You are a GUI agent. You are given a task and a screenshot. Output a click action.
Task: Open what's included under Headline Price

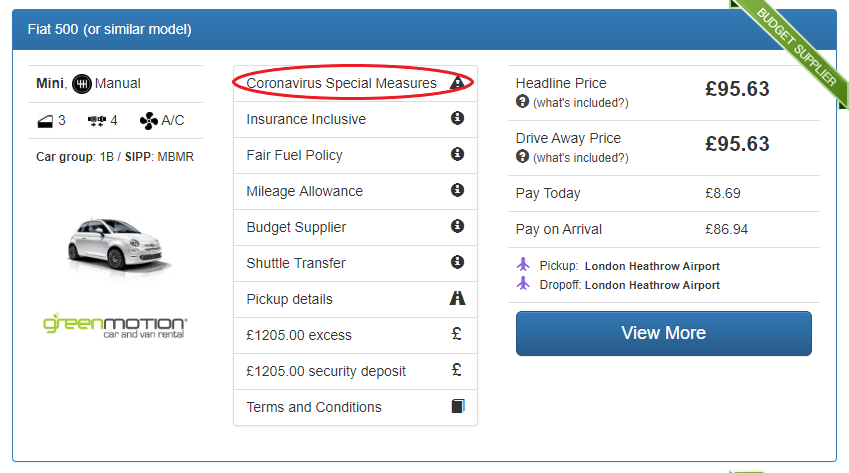pos(580,103)
